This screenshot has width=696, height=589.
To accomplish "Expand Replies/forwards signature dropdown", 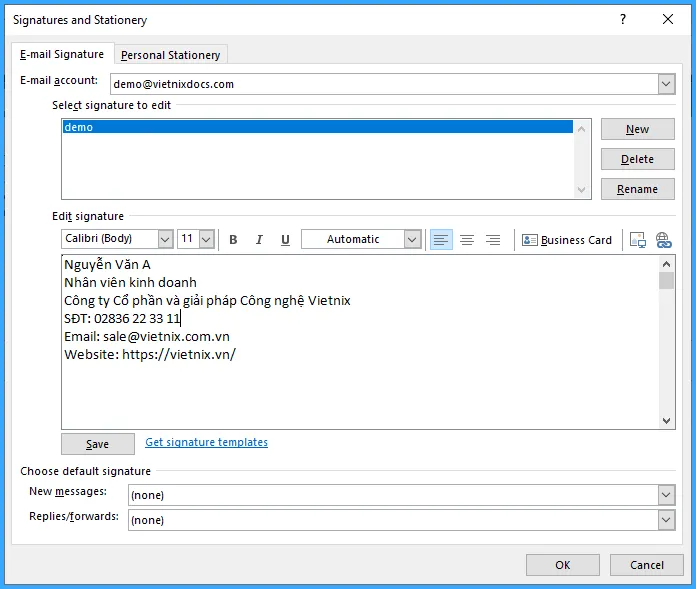I will (666, 520).
